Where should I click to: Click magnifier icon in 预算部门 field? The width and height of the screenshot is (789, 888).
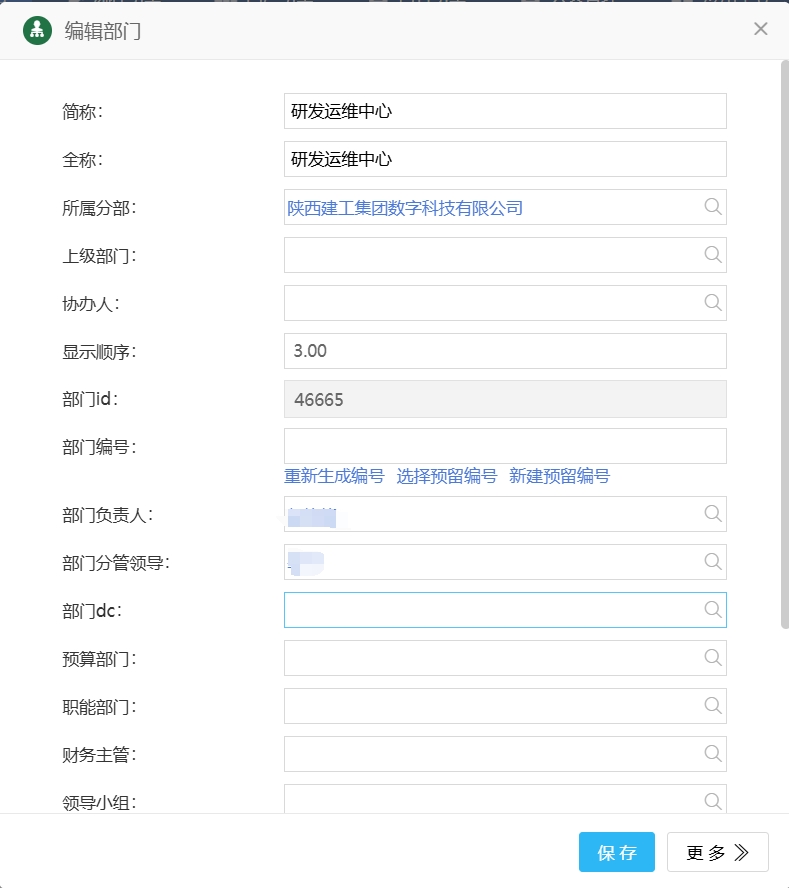click(x=712, y=658)
